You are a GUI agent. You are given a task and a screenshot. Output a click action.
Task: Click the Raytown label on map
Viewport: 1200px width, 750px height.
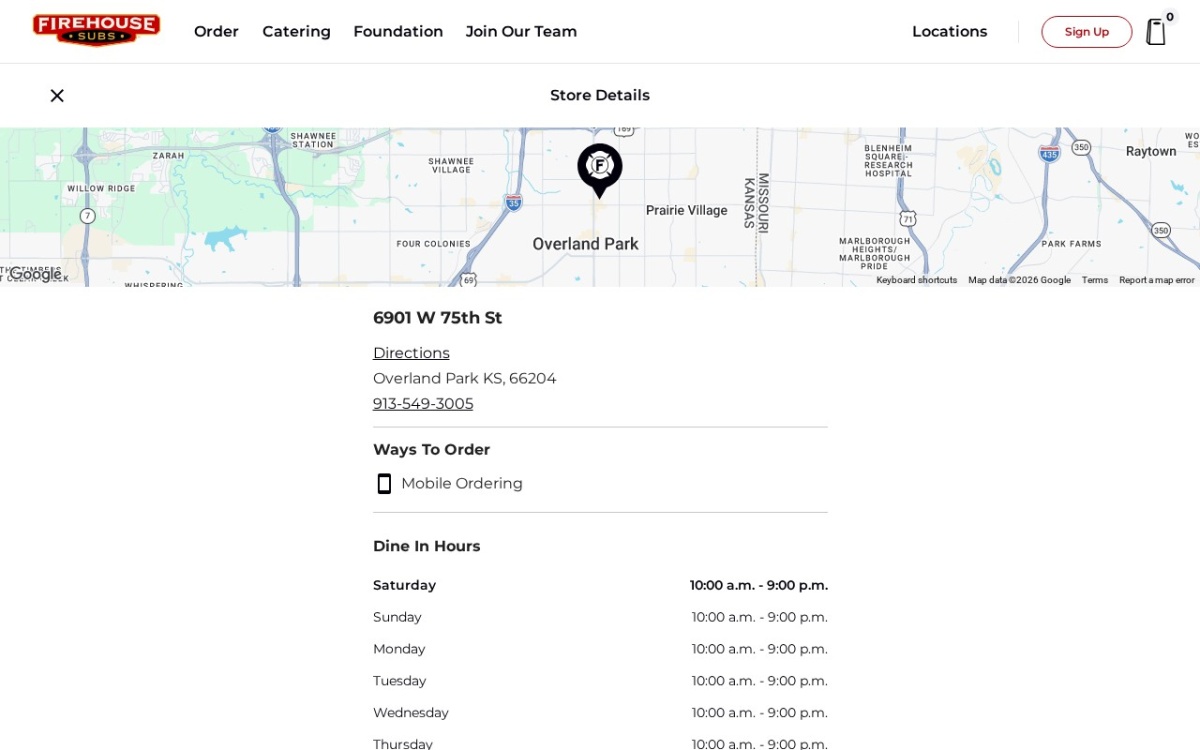coord(1151,152)
